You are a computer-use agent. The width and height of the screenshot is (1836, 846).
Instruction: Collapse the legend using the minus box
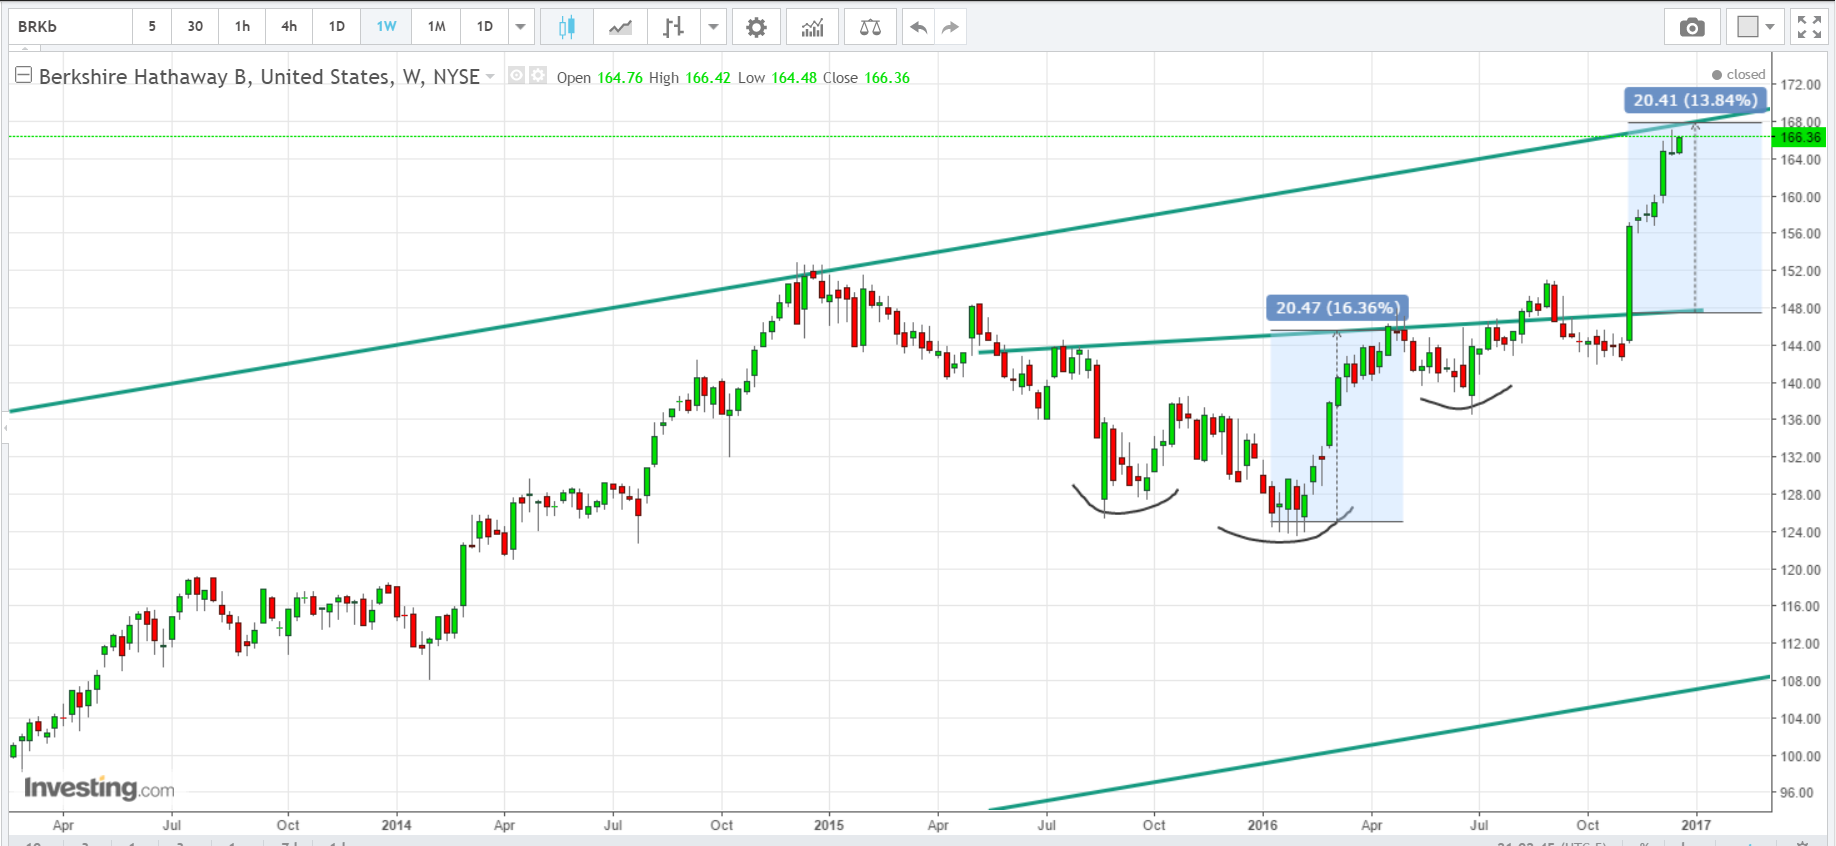tap(23, 75)
